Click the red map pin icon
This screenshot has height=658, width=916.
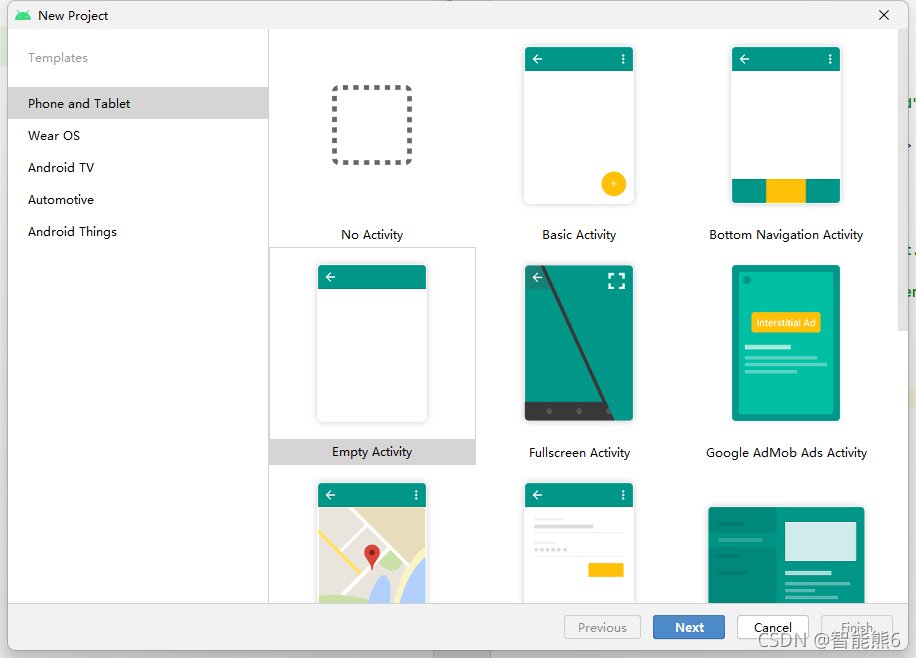pyautogui.click(x=372, y=557)
